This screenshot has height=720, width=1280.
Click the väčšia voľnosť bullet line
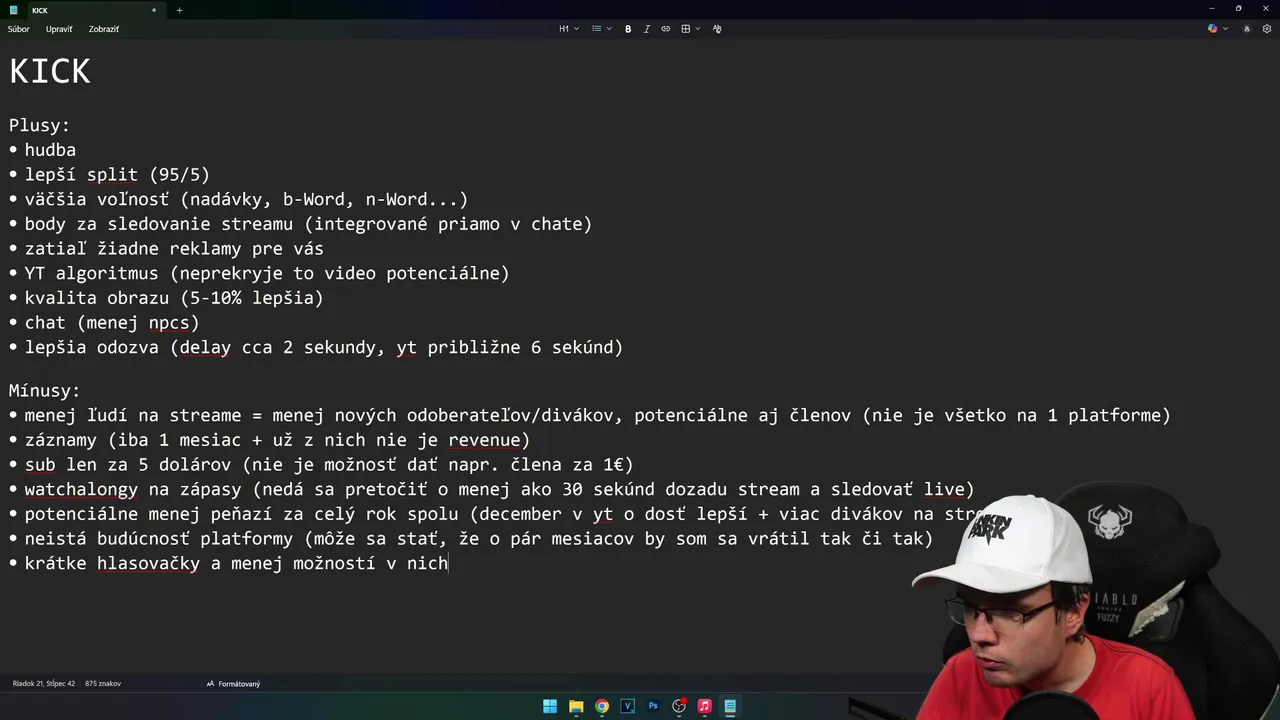[x=246, y=199]
